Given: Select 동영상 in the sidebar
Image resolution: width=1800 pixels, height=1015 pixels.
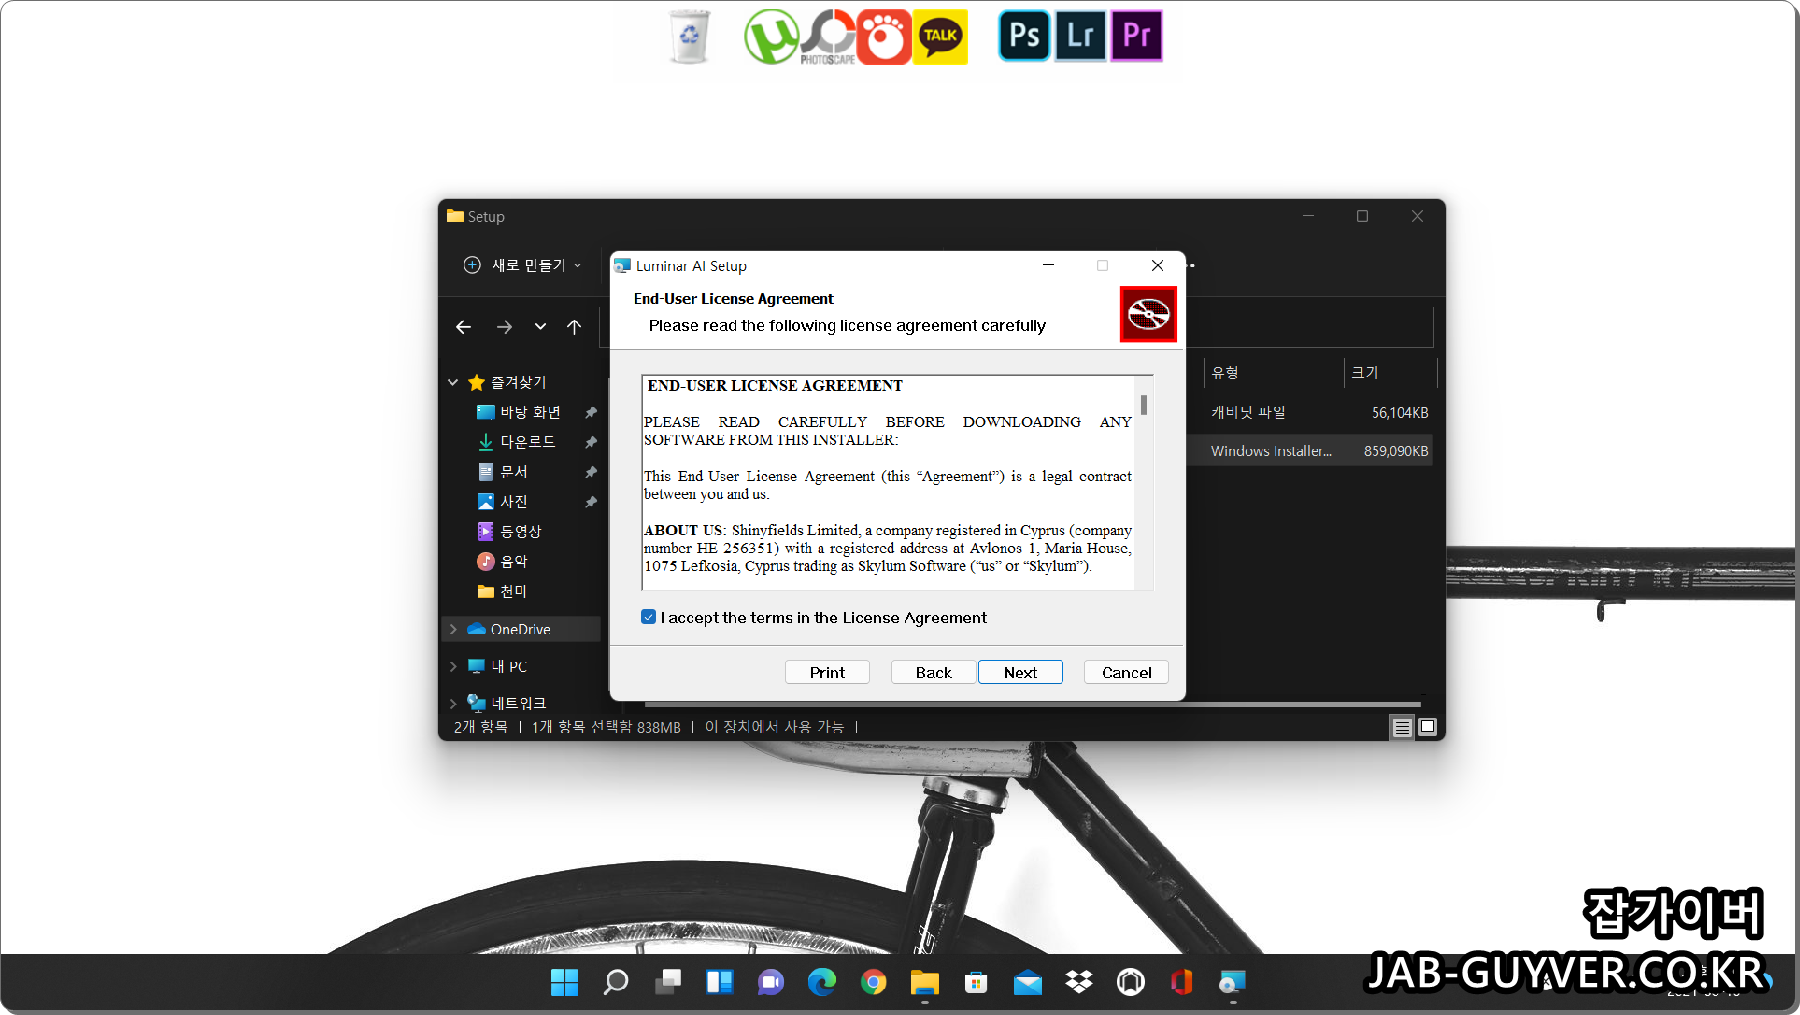Looking at the screenshot, I should 520,531.
